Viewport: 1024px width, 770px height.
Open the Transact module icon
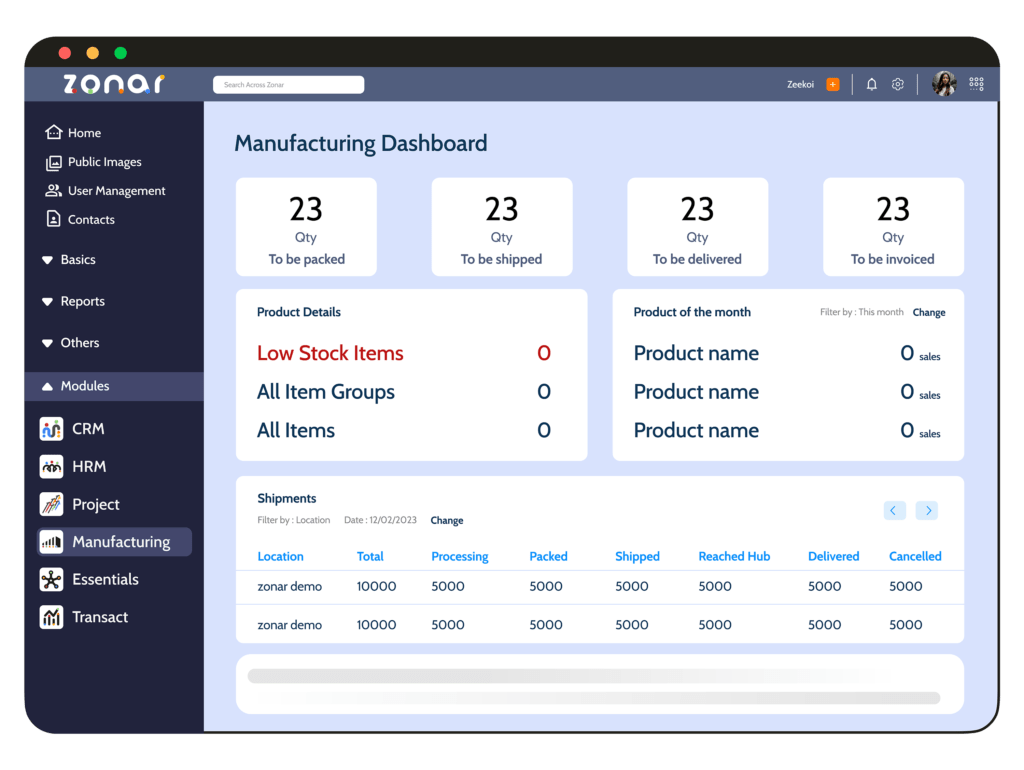[x=52, y=617]
